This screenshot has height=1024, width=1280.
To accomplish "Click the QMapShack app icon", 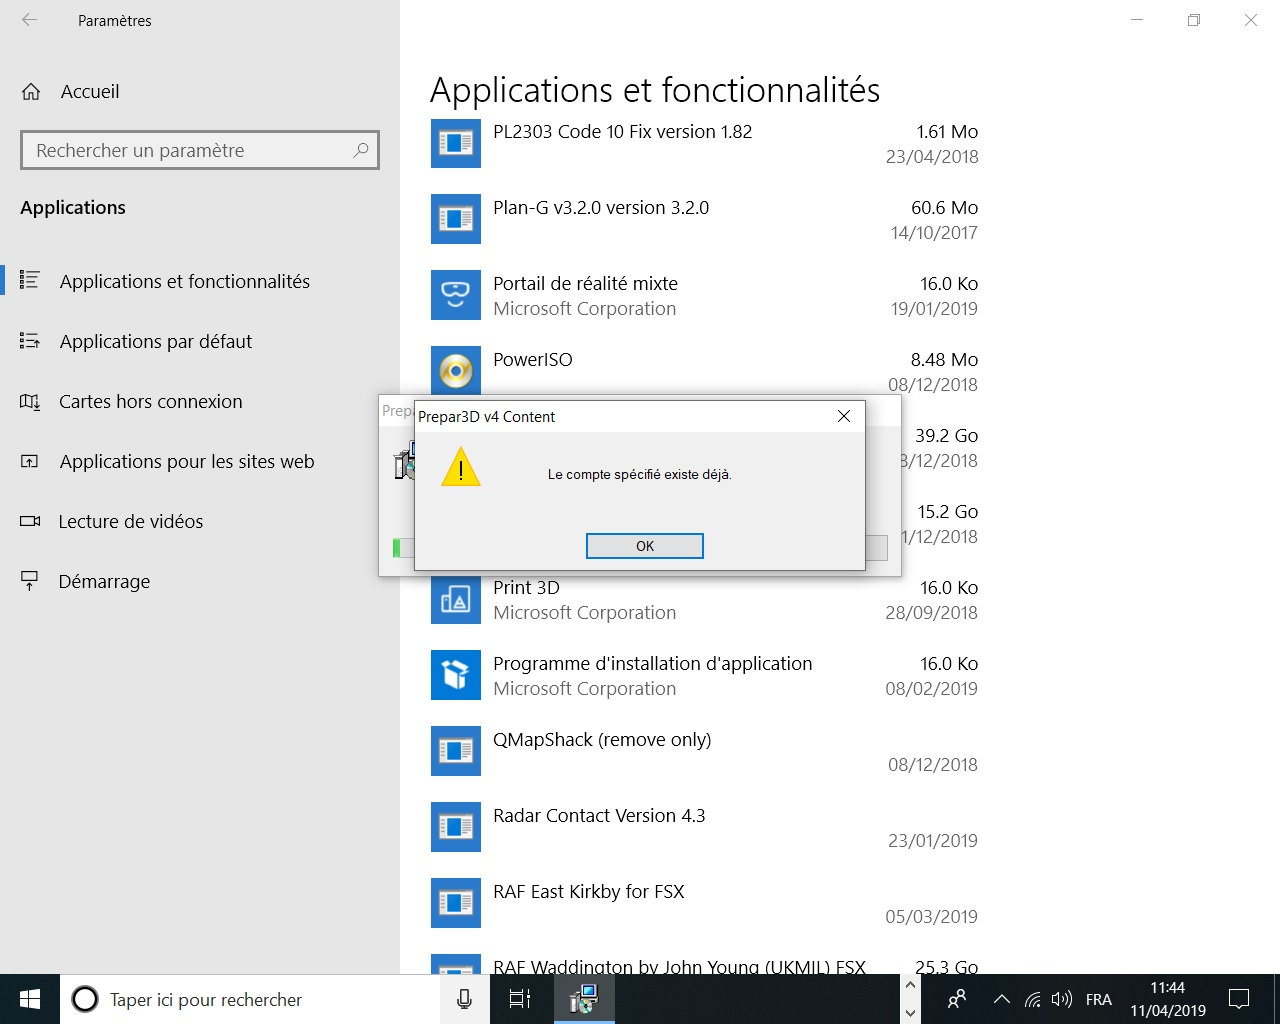I will [x=456, y=751].
